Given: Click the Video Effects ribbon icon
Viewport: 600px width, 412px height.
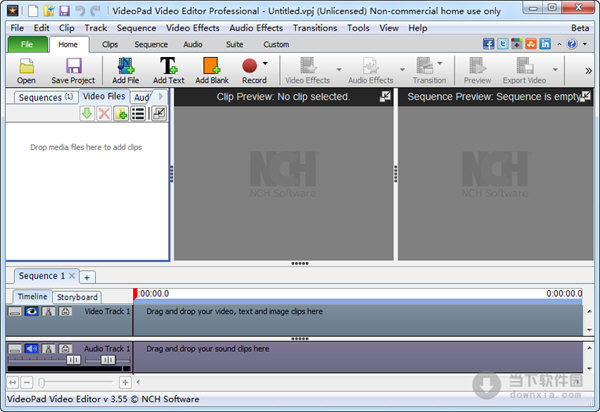Looking at the screenshot, I should pyautogui.click(x=308, y=65).
